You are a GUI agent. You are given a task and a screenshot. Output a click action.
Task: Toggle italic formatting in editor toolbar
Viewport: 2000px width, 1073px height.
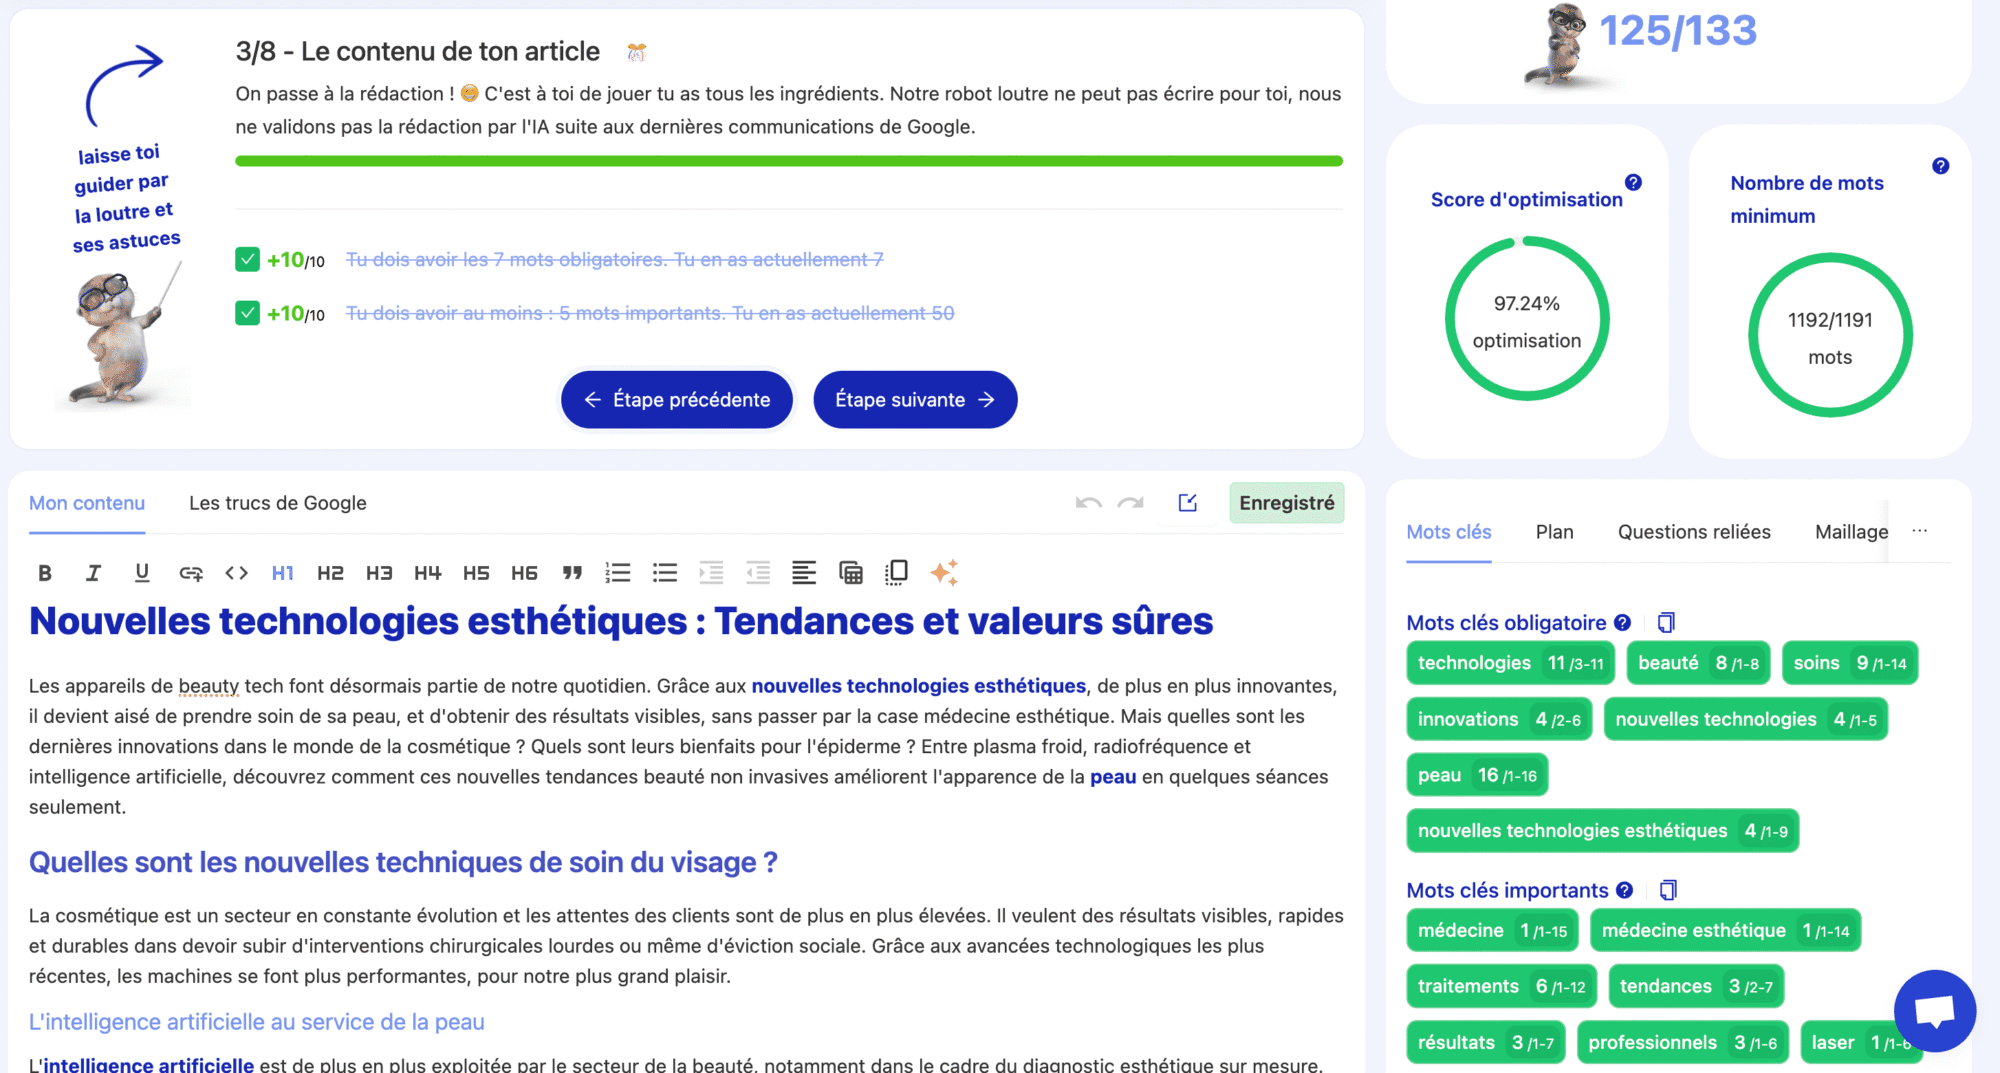pos(93,573)
